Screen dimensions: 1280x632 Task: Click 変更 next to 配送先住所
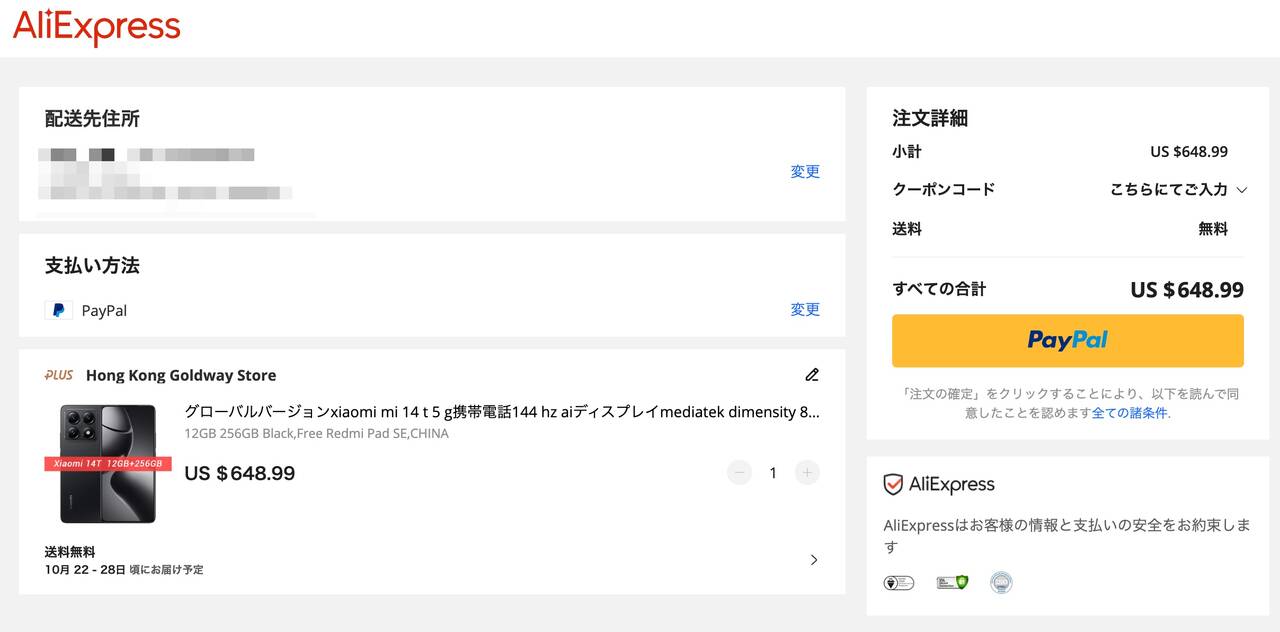pos(805,172)
